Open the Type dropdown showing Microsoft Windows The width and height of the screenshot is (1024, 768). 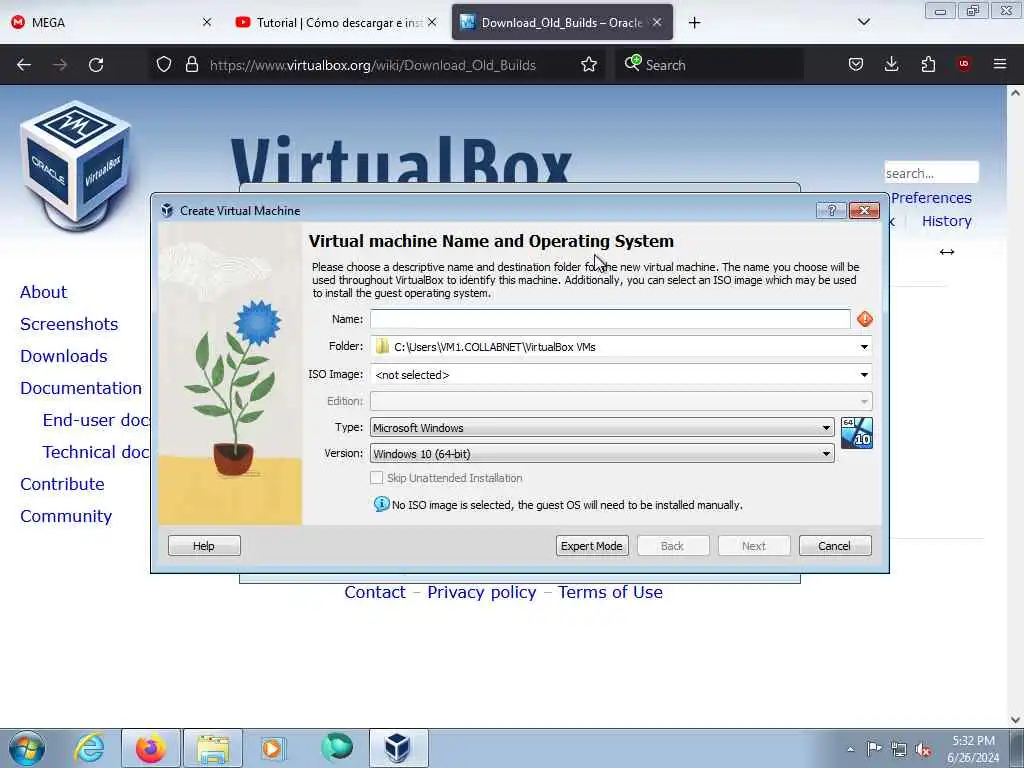[601, 428]
